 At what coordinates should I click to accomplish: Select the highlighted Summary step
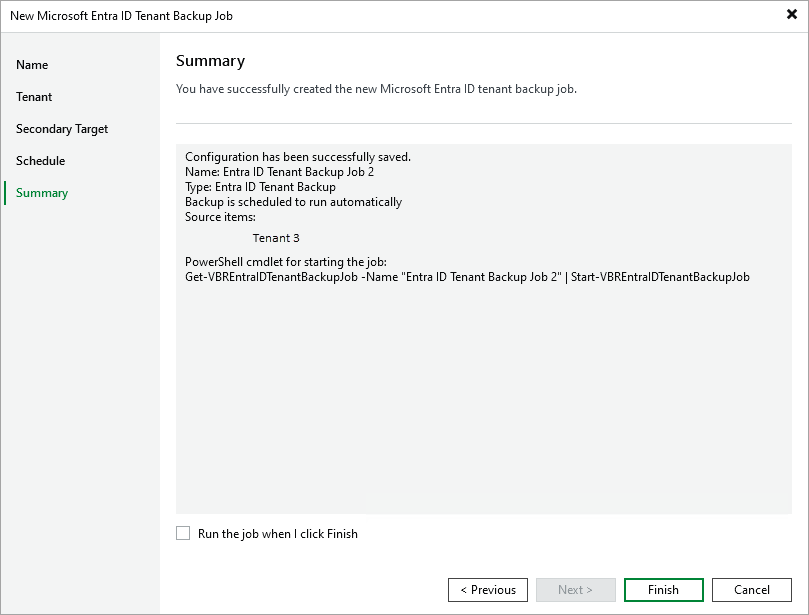coord(41,192)
